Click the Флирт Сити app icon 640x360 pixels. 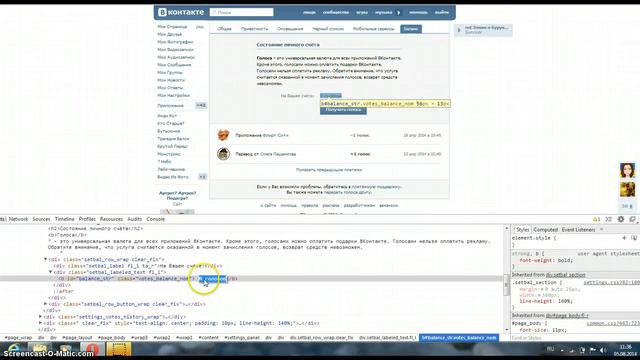[223, 135]
